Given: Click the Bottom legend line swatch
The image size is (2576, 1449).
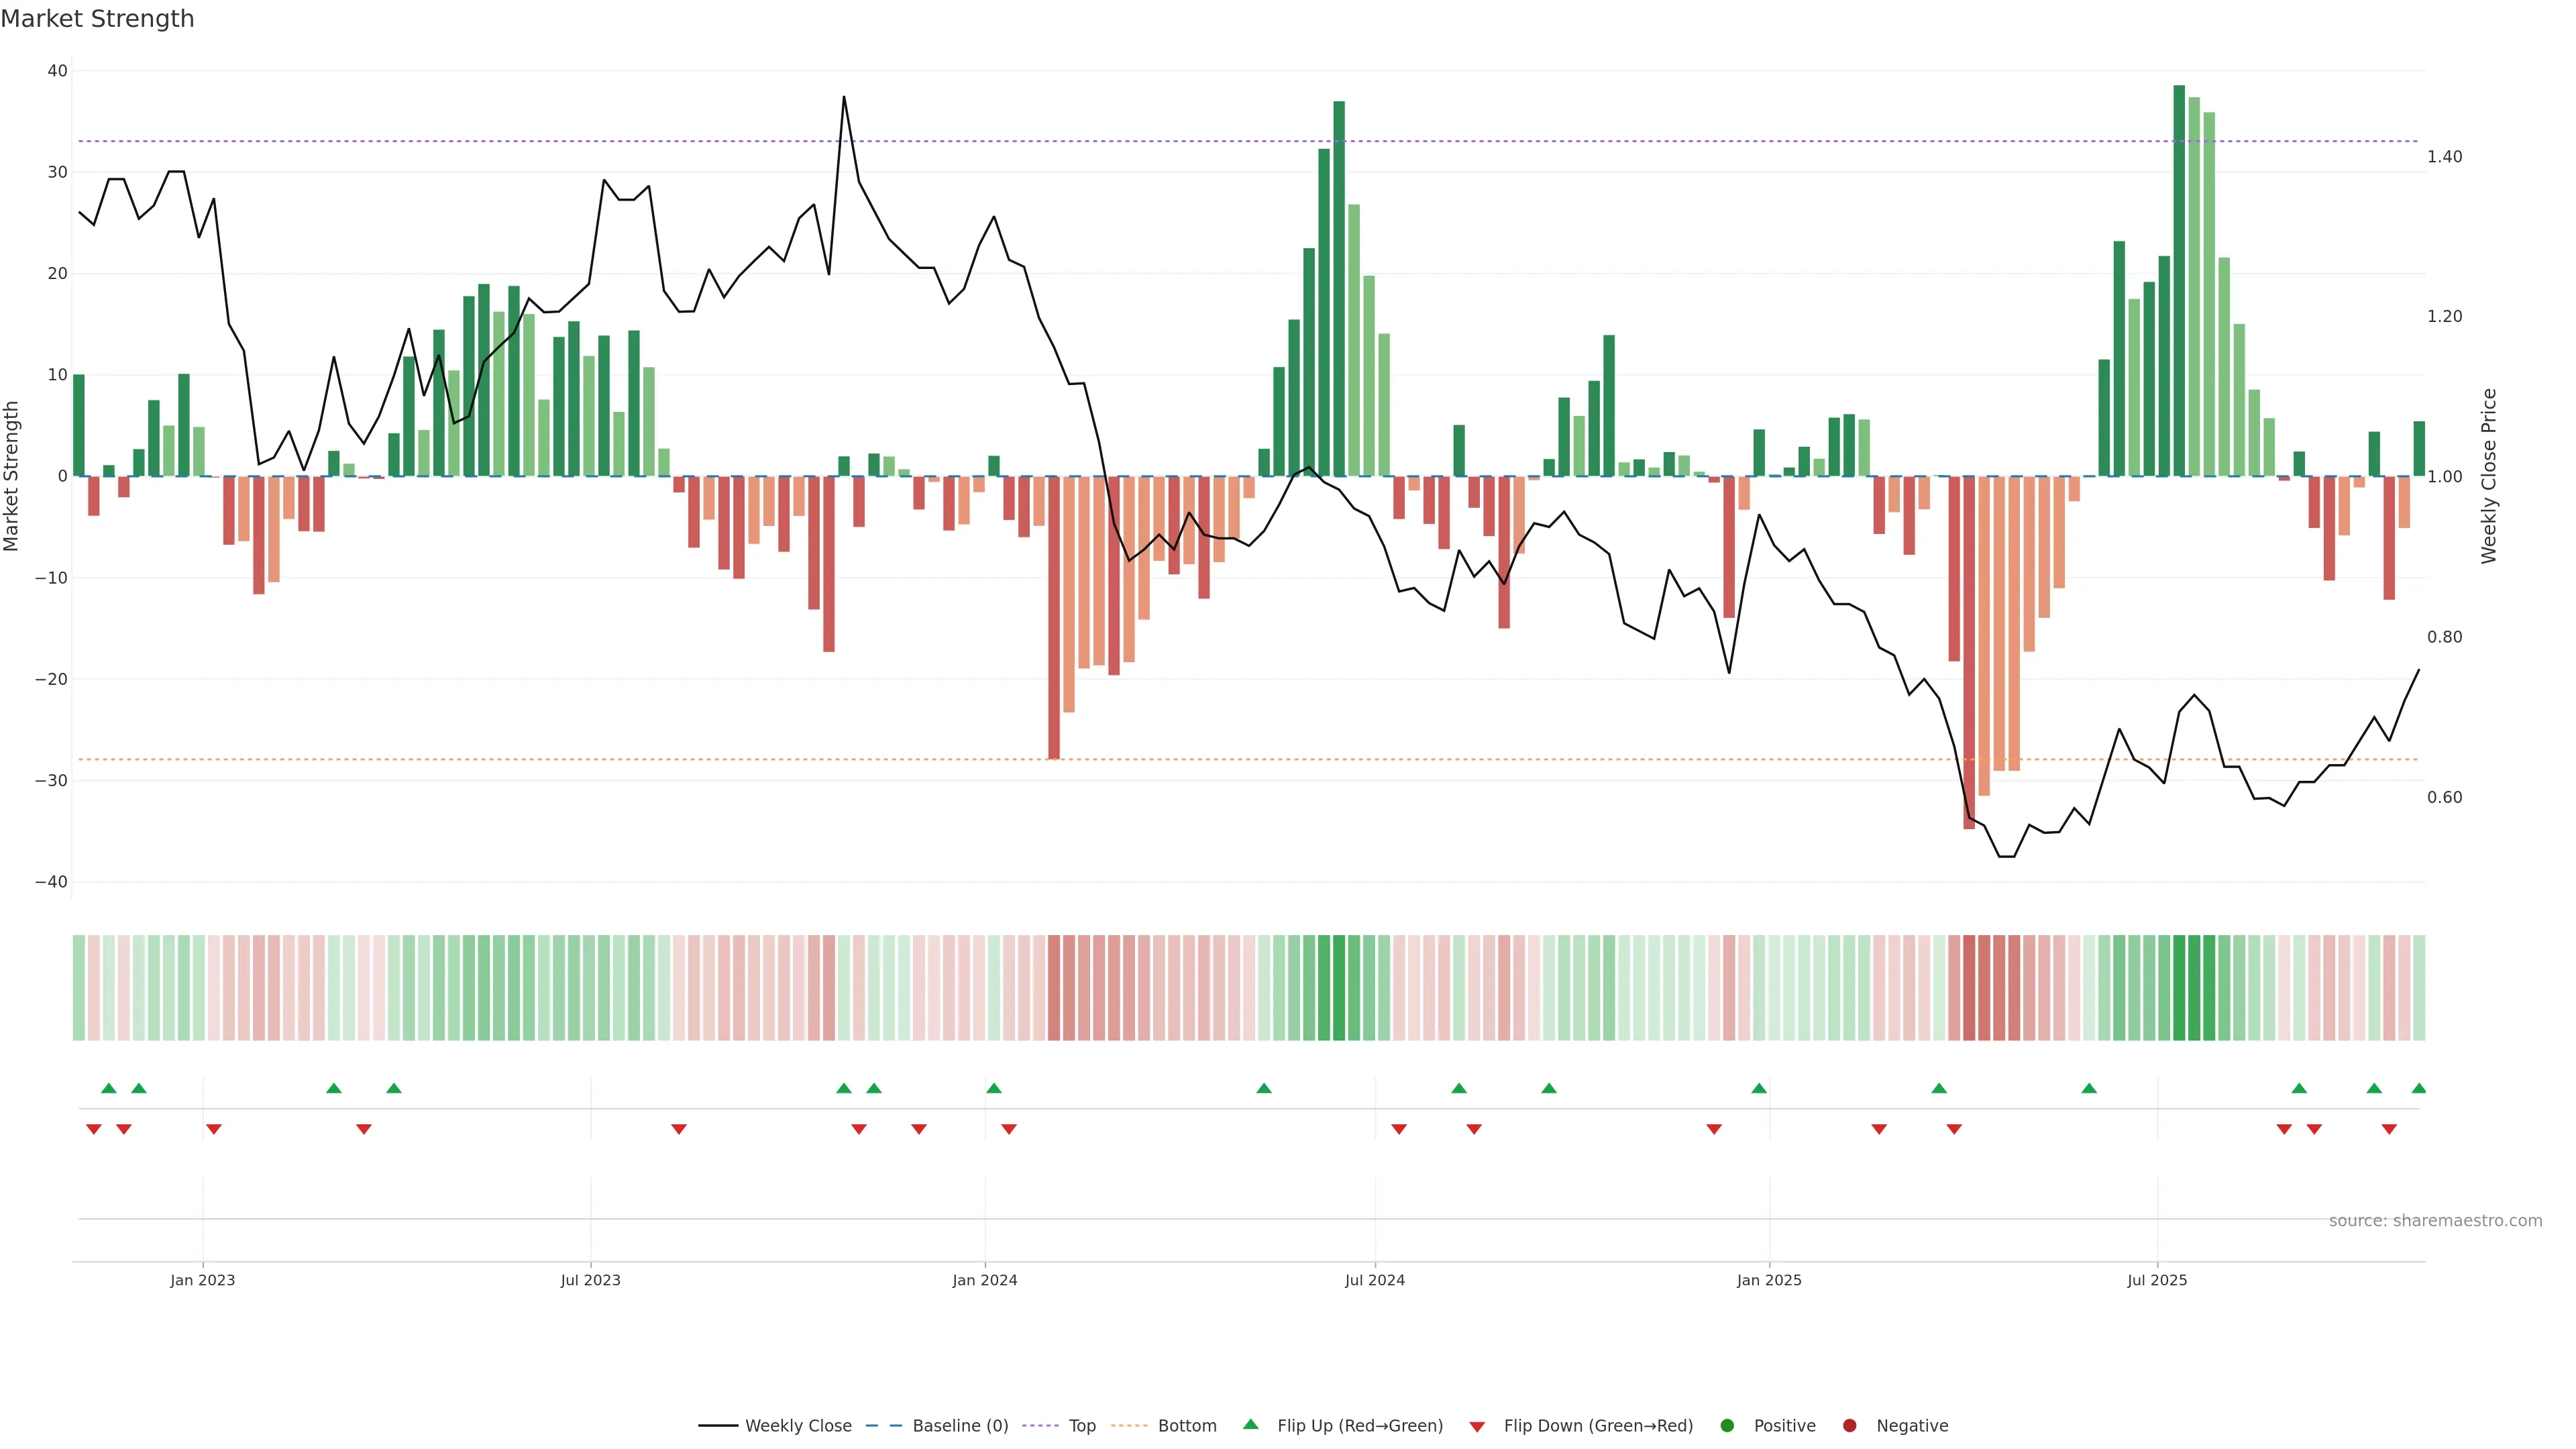Looking at the screenshot, I should tap(1129, 1425).
